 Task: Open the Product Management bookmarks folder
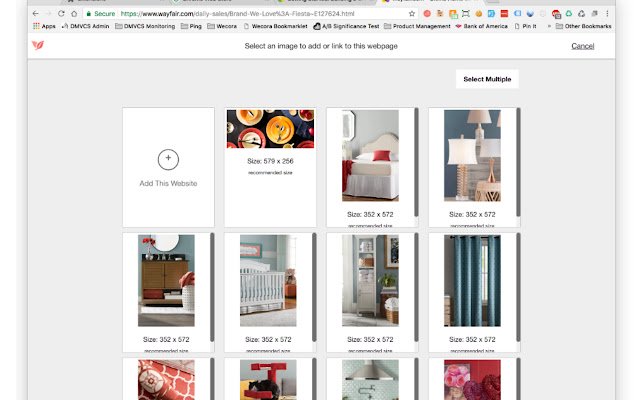[417, 26]
